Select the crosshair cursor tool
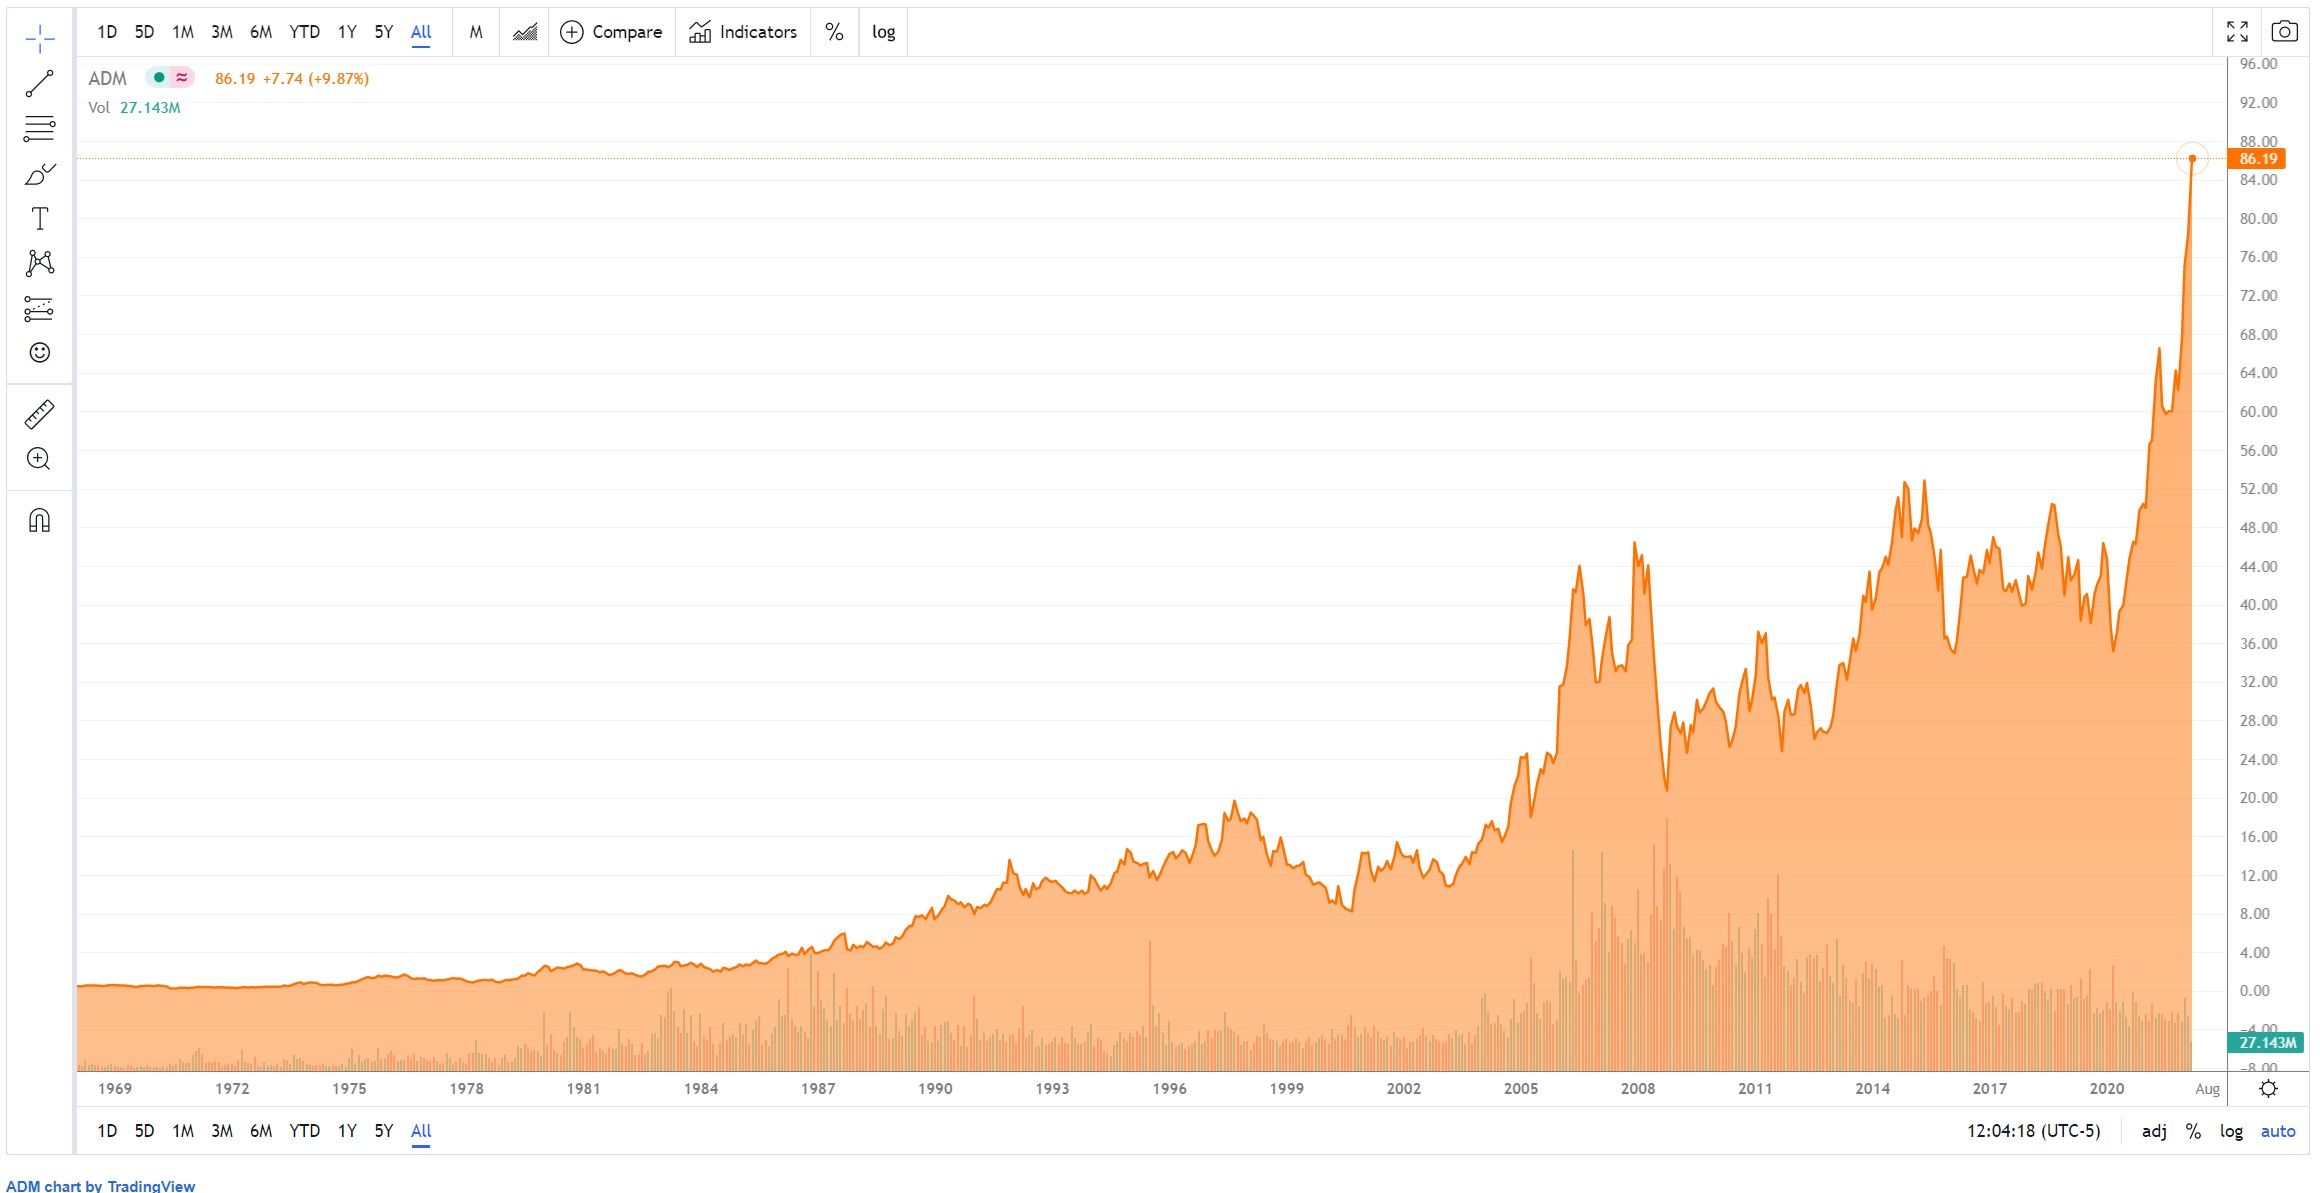The image size is (2320, 1193). (x=39, y=39)
